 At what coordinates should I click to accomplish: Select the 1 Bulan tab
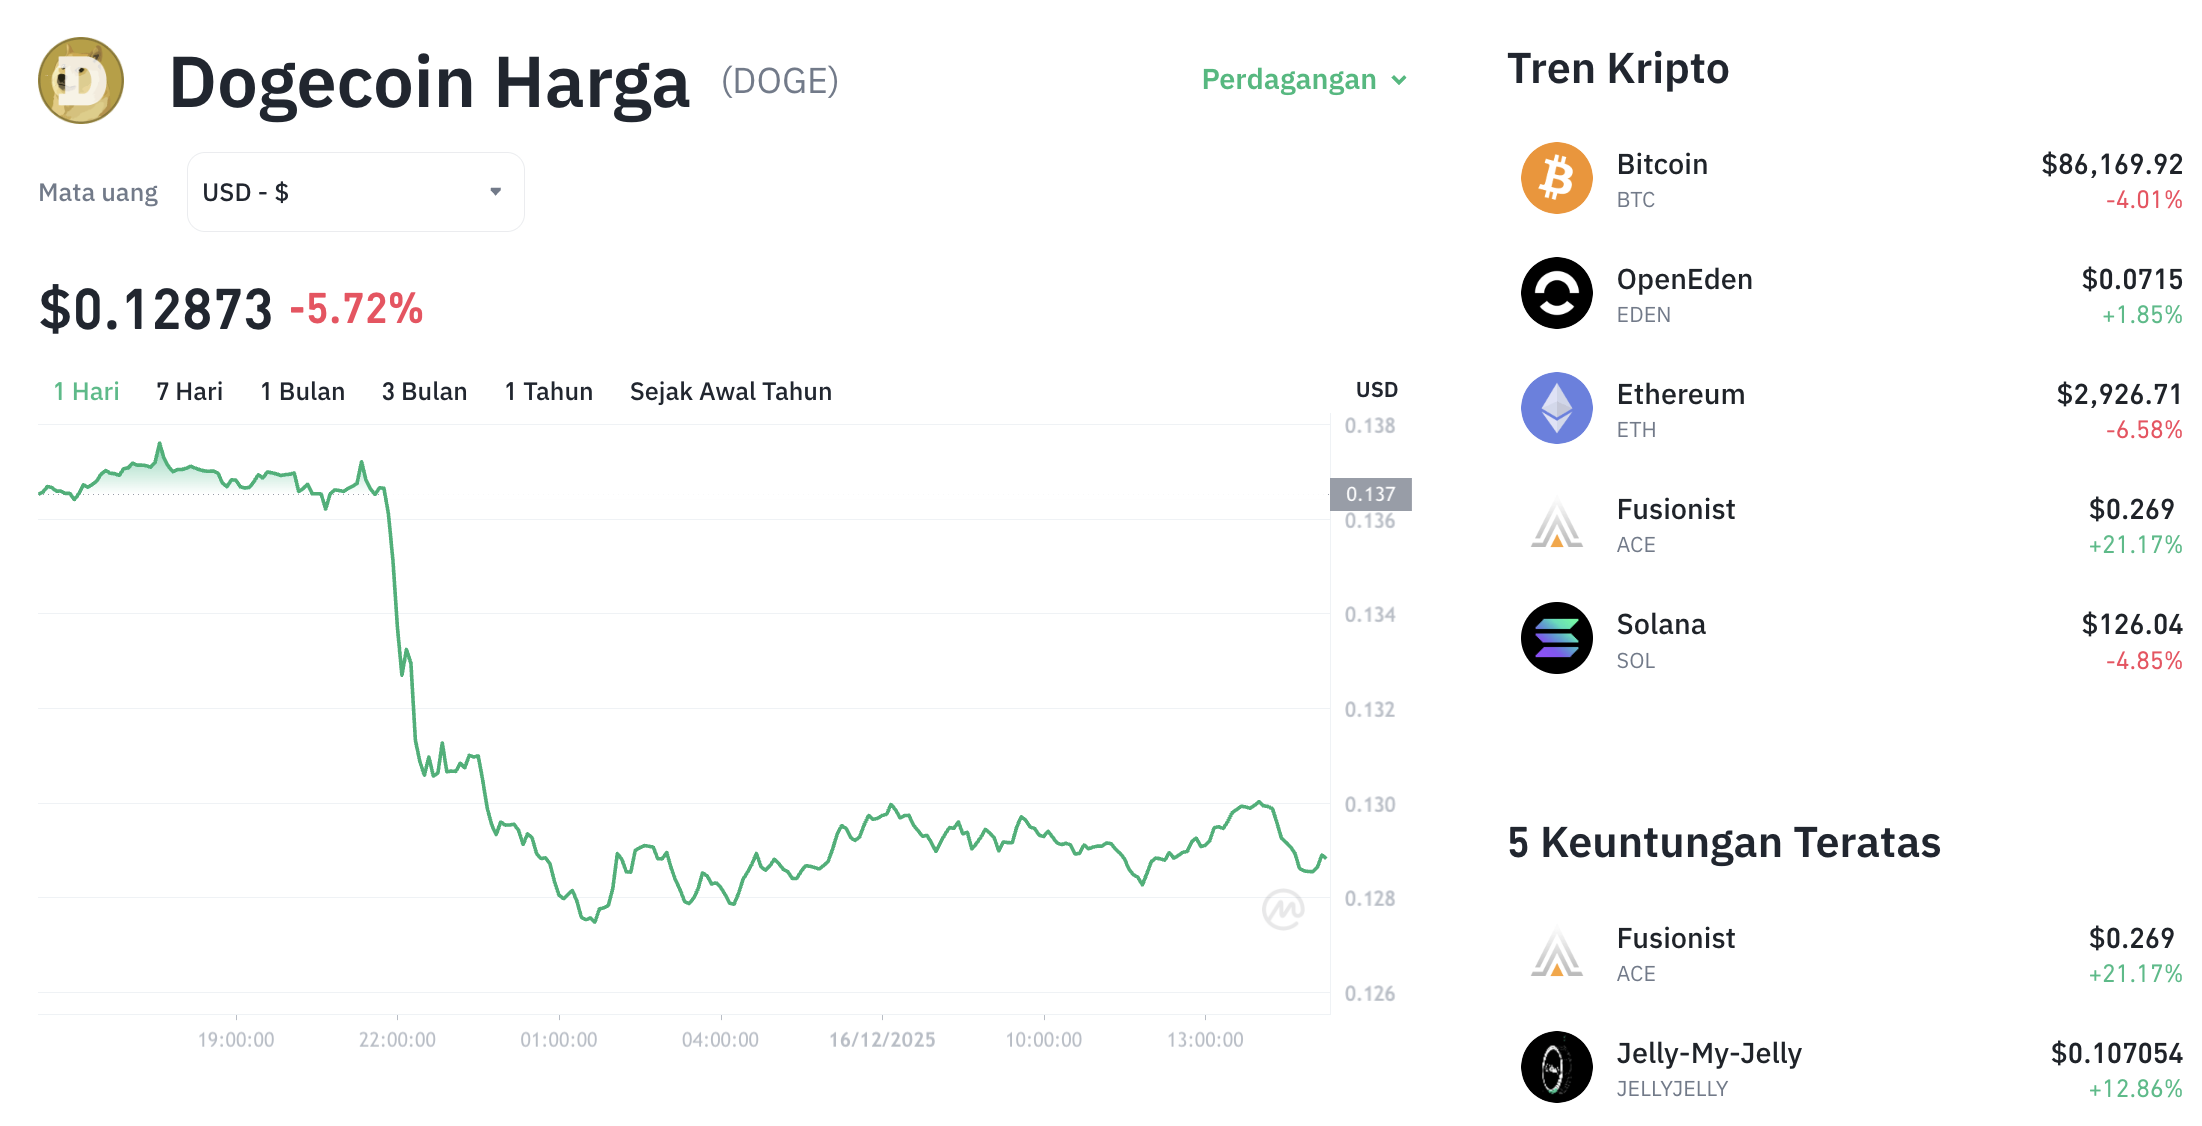(x=302, y=391)
